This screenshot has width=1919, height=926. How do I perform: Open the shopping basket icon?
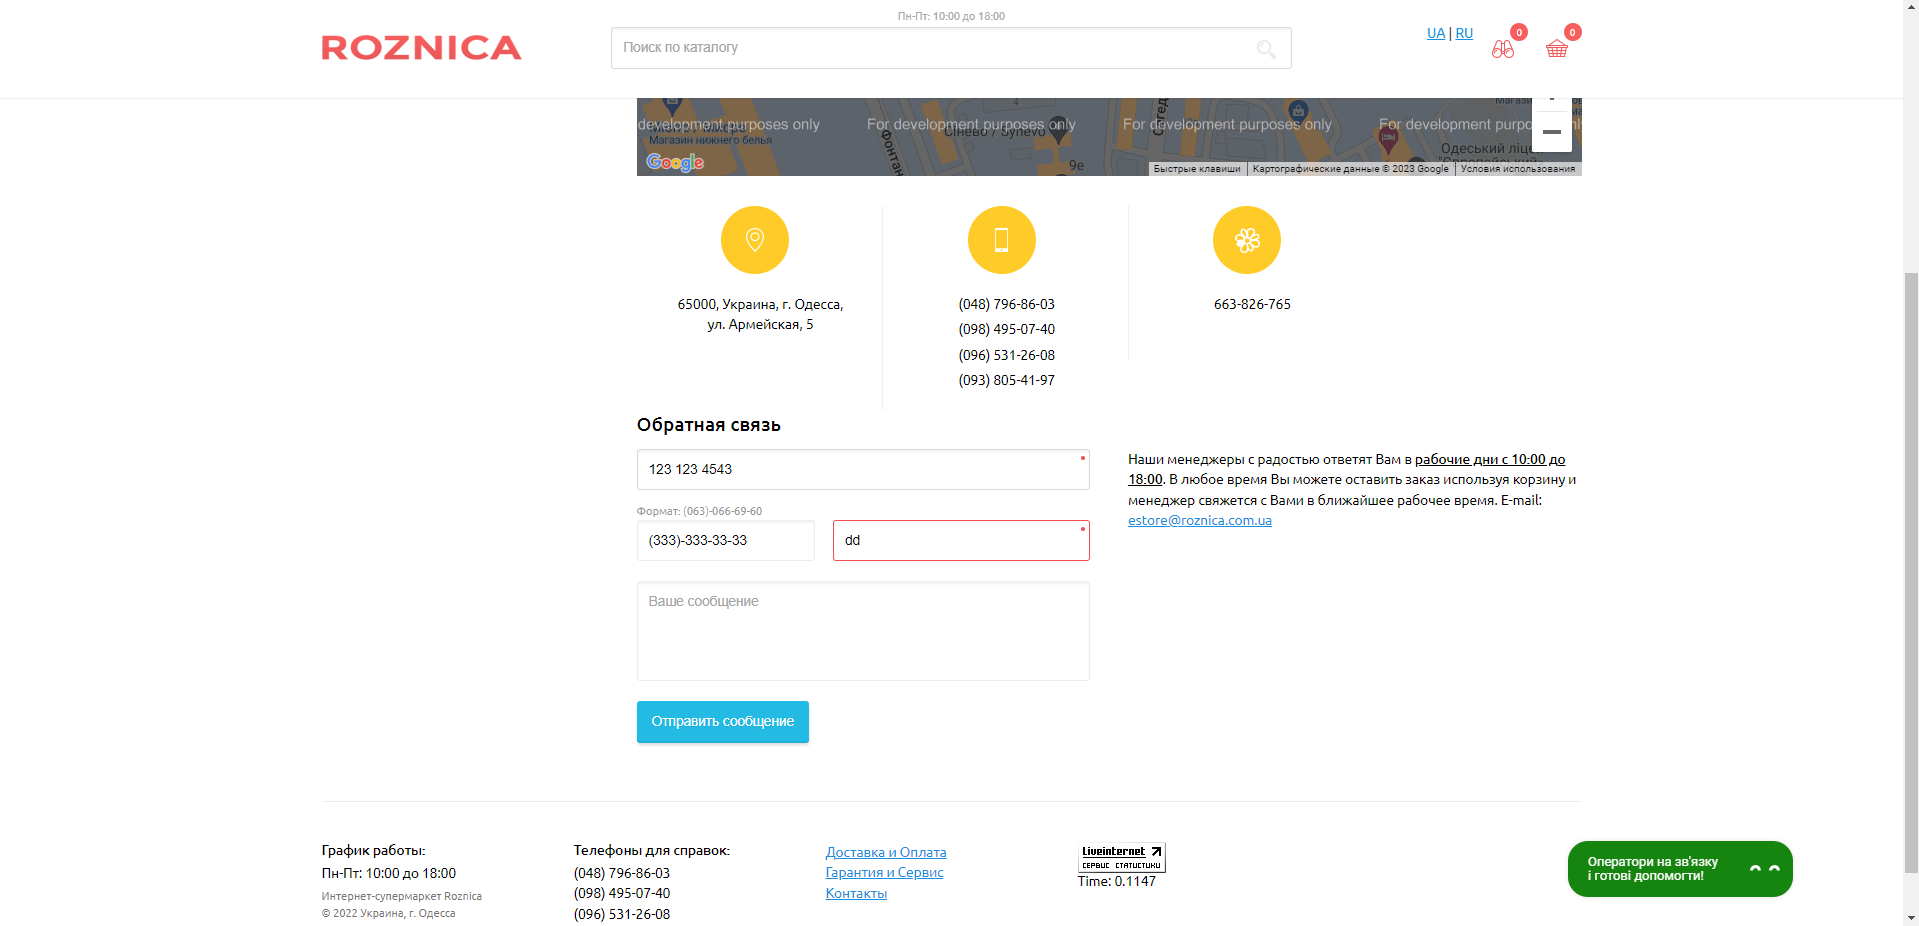pos(1556,48)
